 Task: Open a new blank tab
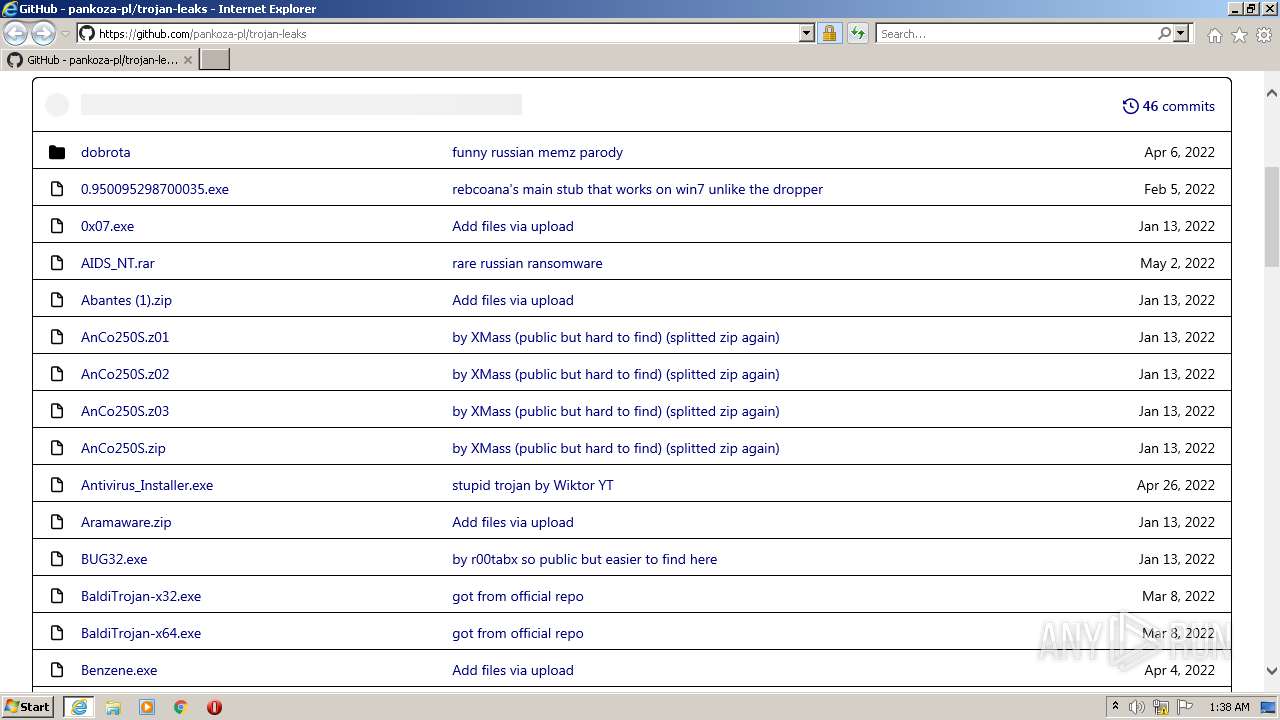tap(215, 60)
